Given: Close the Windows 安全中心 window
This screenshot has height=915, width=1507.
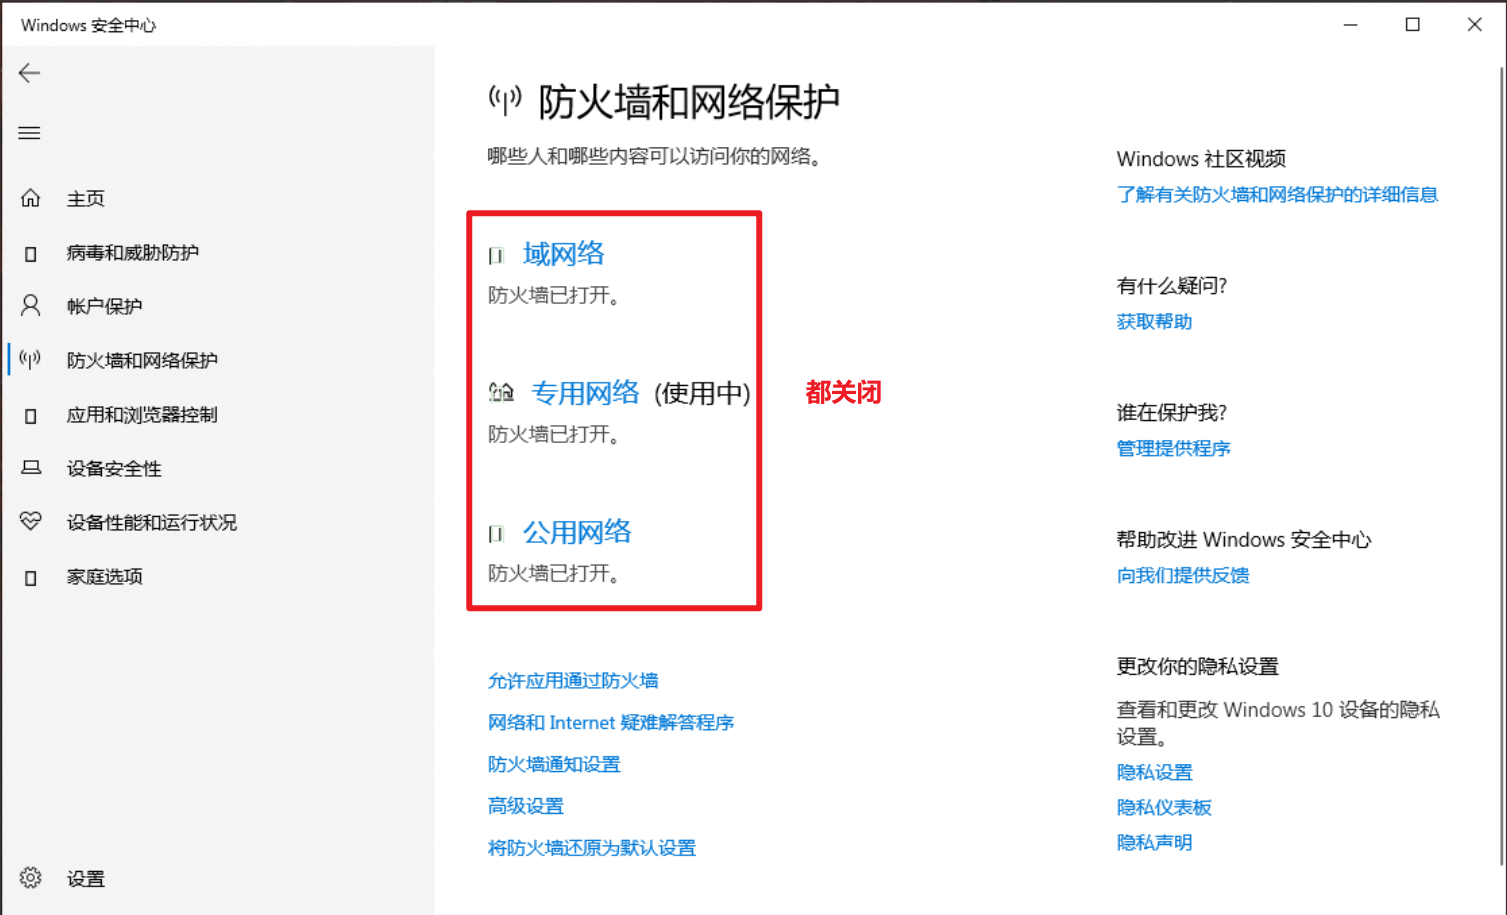Looking at the screenshot, I should [x=1475, y=24].
